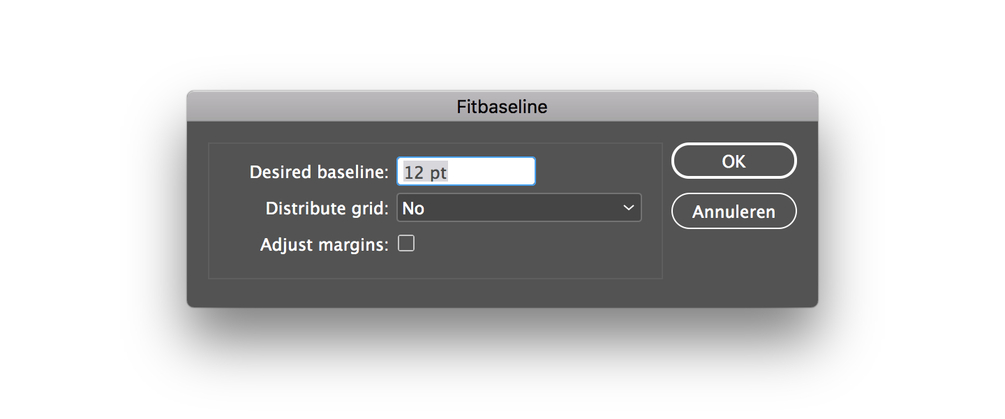Screen dimensions: 1005x419
Task: Confirm the Fitbaseline dialog with OK
Action: point(733,161)
